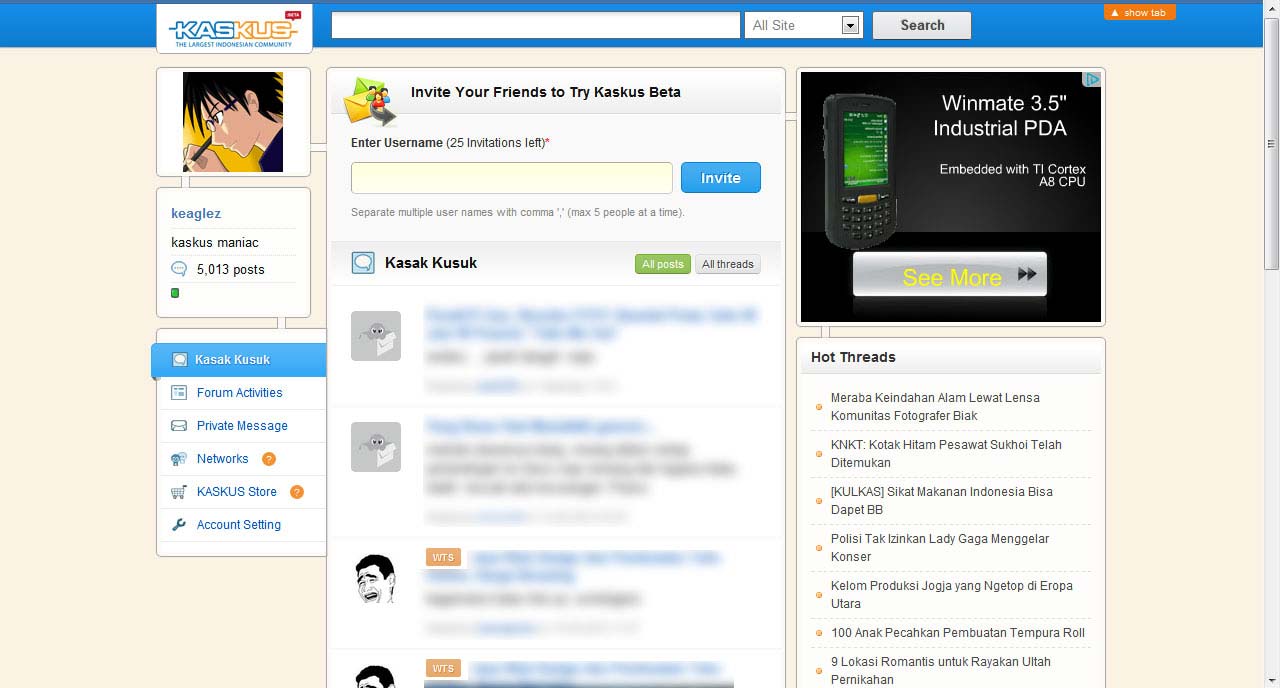Open the KULKAS Sikat Makanan Indonesia thread
The image size is (1280, 688).
point(942,501)
